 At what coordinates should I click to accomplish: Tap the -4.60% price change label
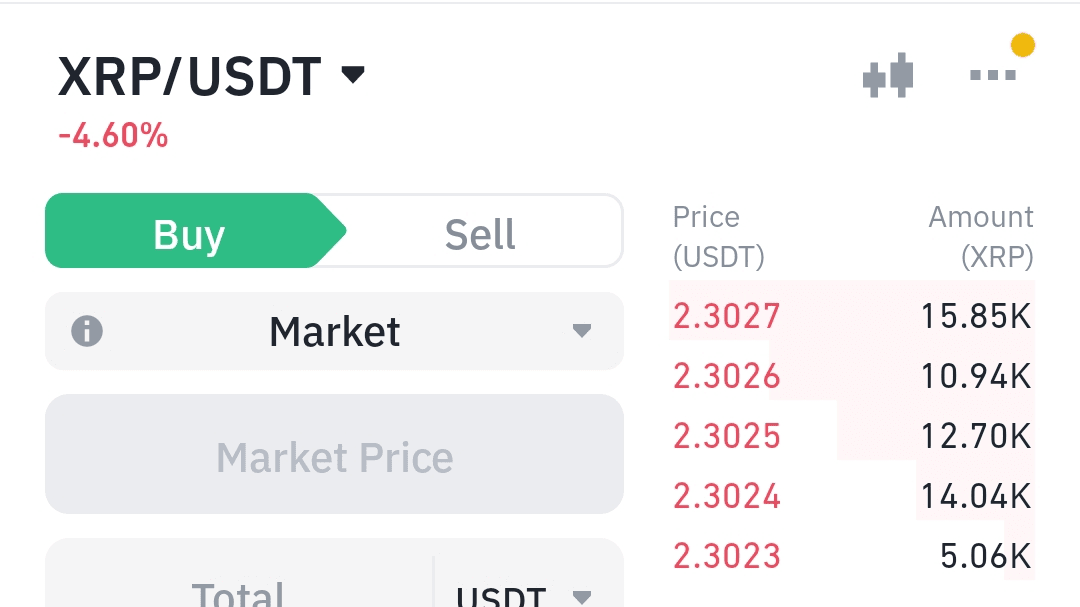(x=113, y=135)
